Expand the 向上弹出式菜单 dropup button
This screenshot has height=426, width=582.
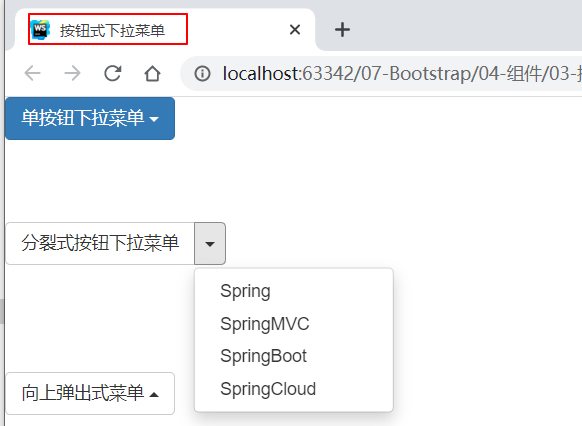pos(90,393)
